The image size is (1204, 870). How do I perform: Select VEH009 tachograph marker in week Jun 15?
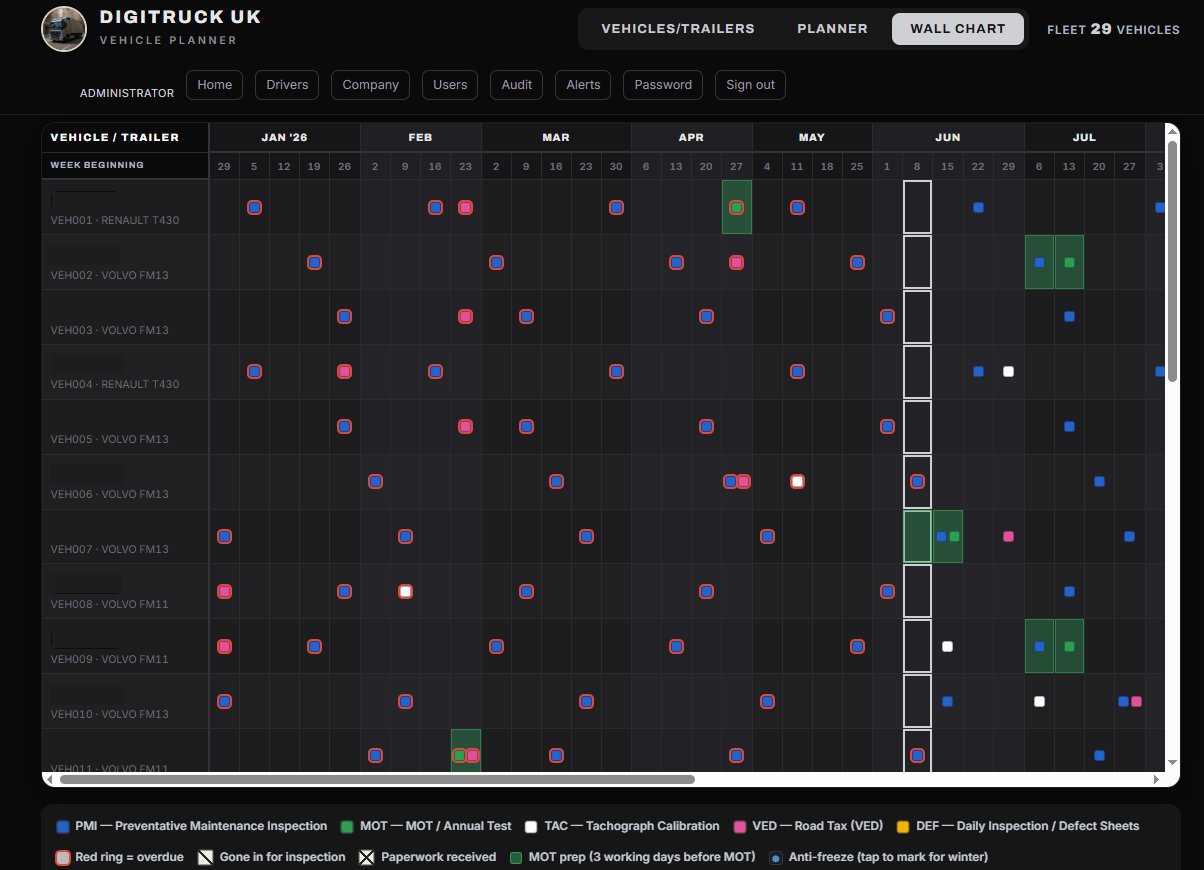947,646
